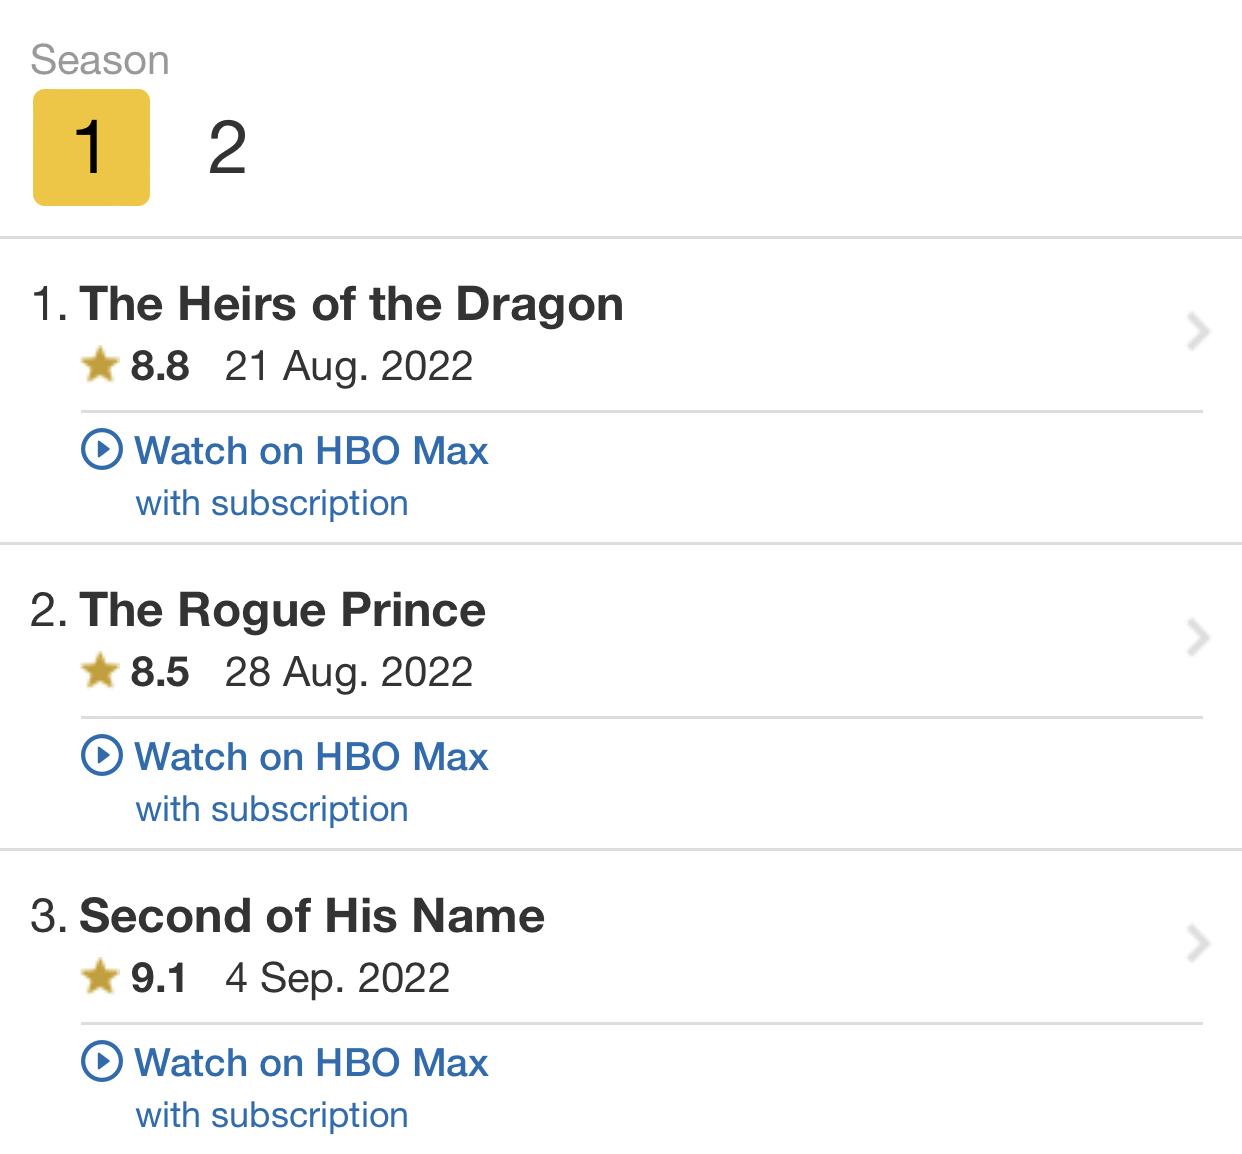Click 'with subscription' under episode 1
Image resolution: width=1242 pixels, height=1154 pixels.
click(272, 503)
